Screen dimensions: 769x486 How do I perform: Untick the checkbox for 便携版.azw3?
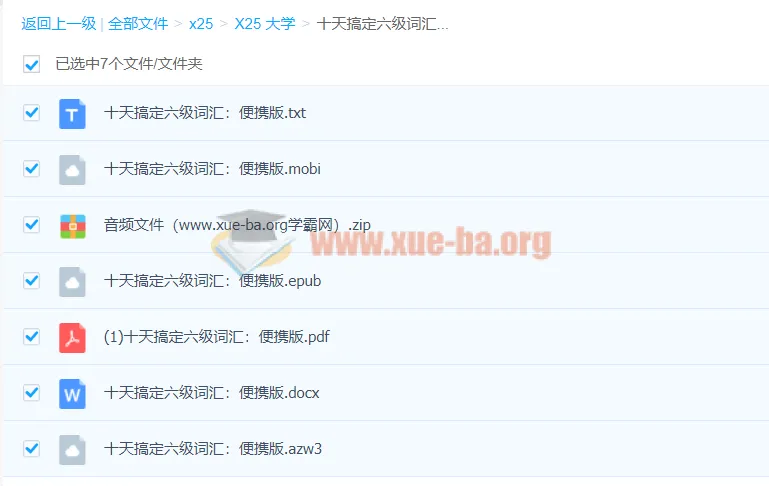[x=31, y=449]
